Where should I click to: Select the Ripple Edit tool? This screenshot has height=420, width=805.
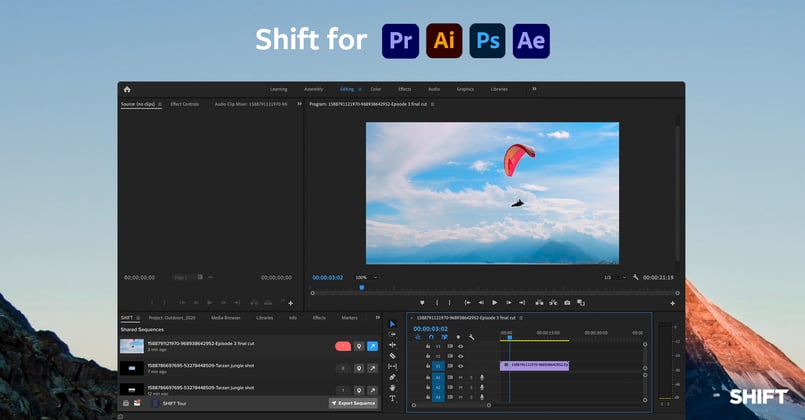click(x=392, y=345)
